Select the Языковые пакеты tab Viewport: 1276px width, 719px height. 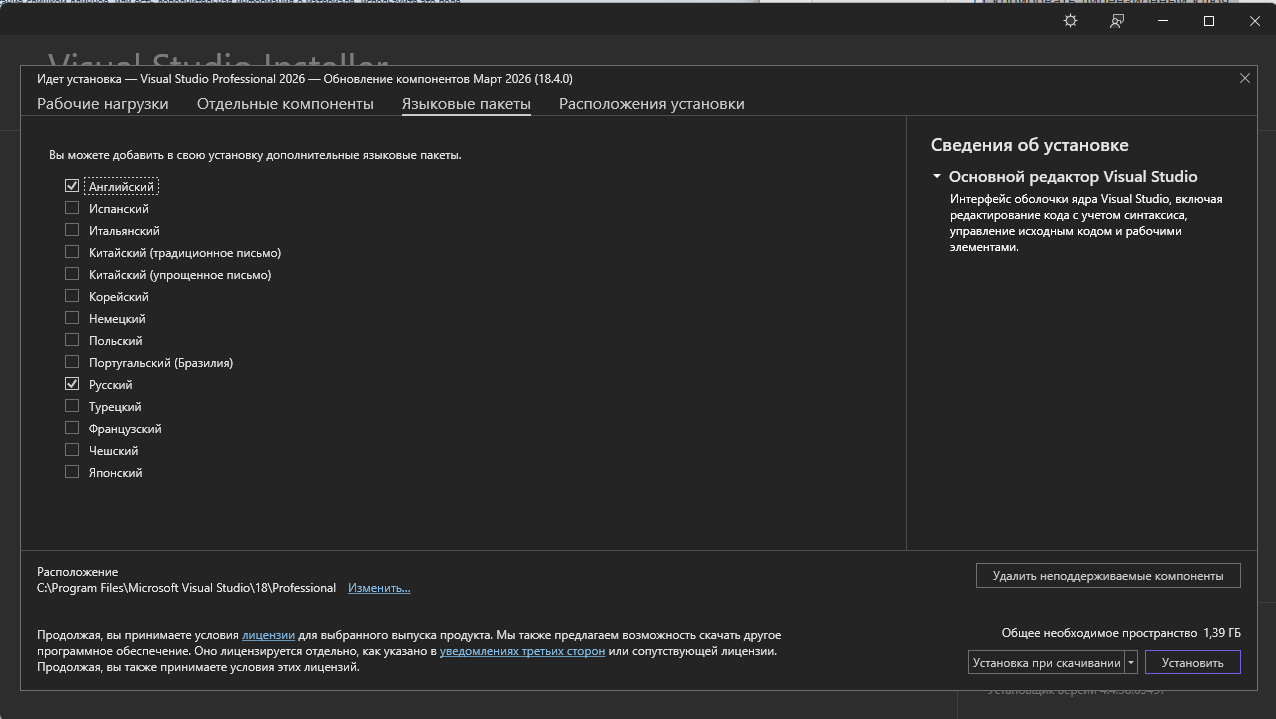pos(466,104)
